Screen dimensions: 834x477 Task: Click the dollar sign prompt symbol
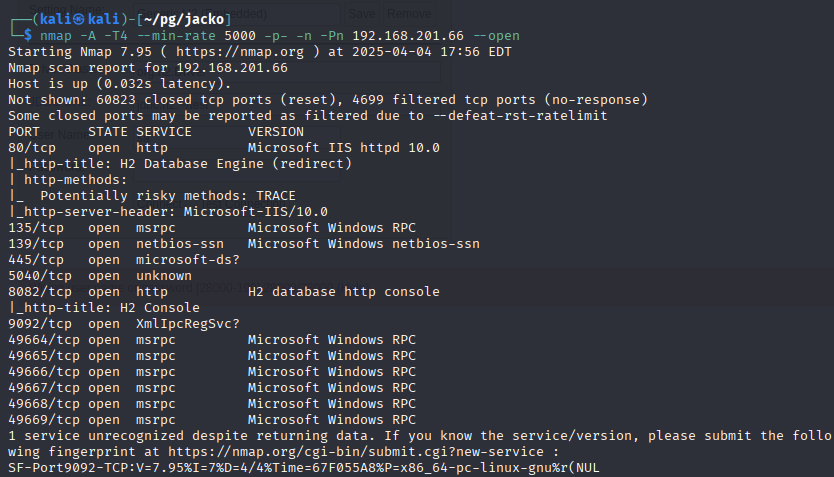click(x=28, y=36)
